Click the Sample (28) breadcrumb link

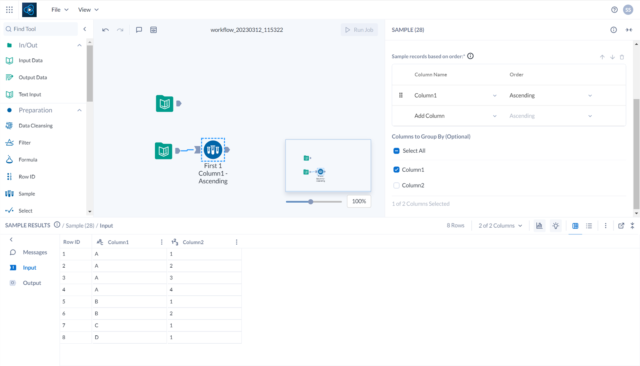(80, 226)
